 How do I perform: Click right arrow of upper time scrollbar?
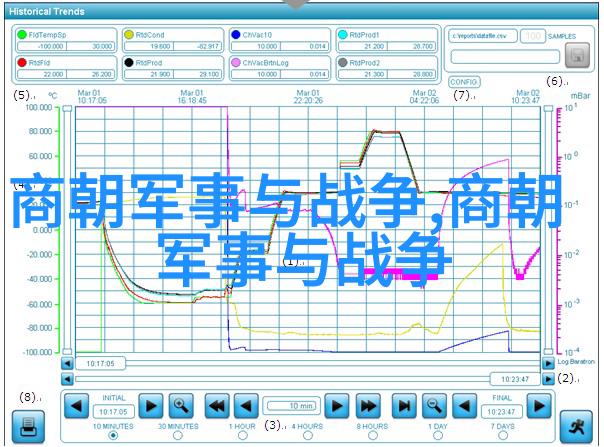[548, 363]
